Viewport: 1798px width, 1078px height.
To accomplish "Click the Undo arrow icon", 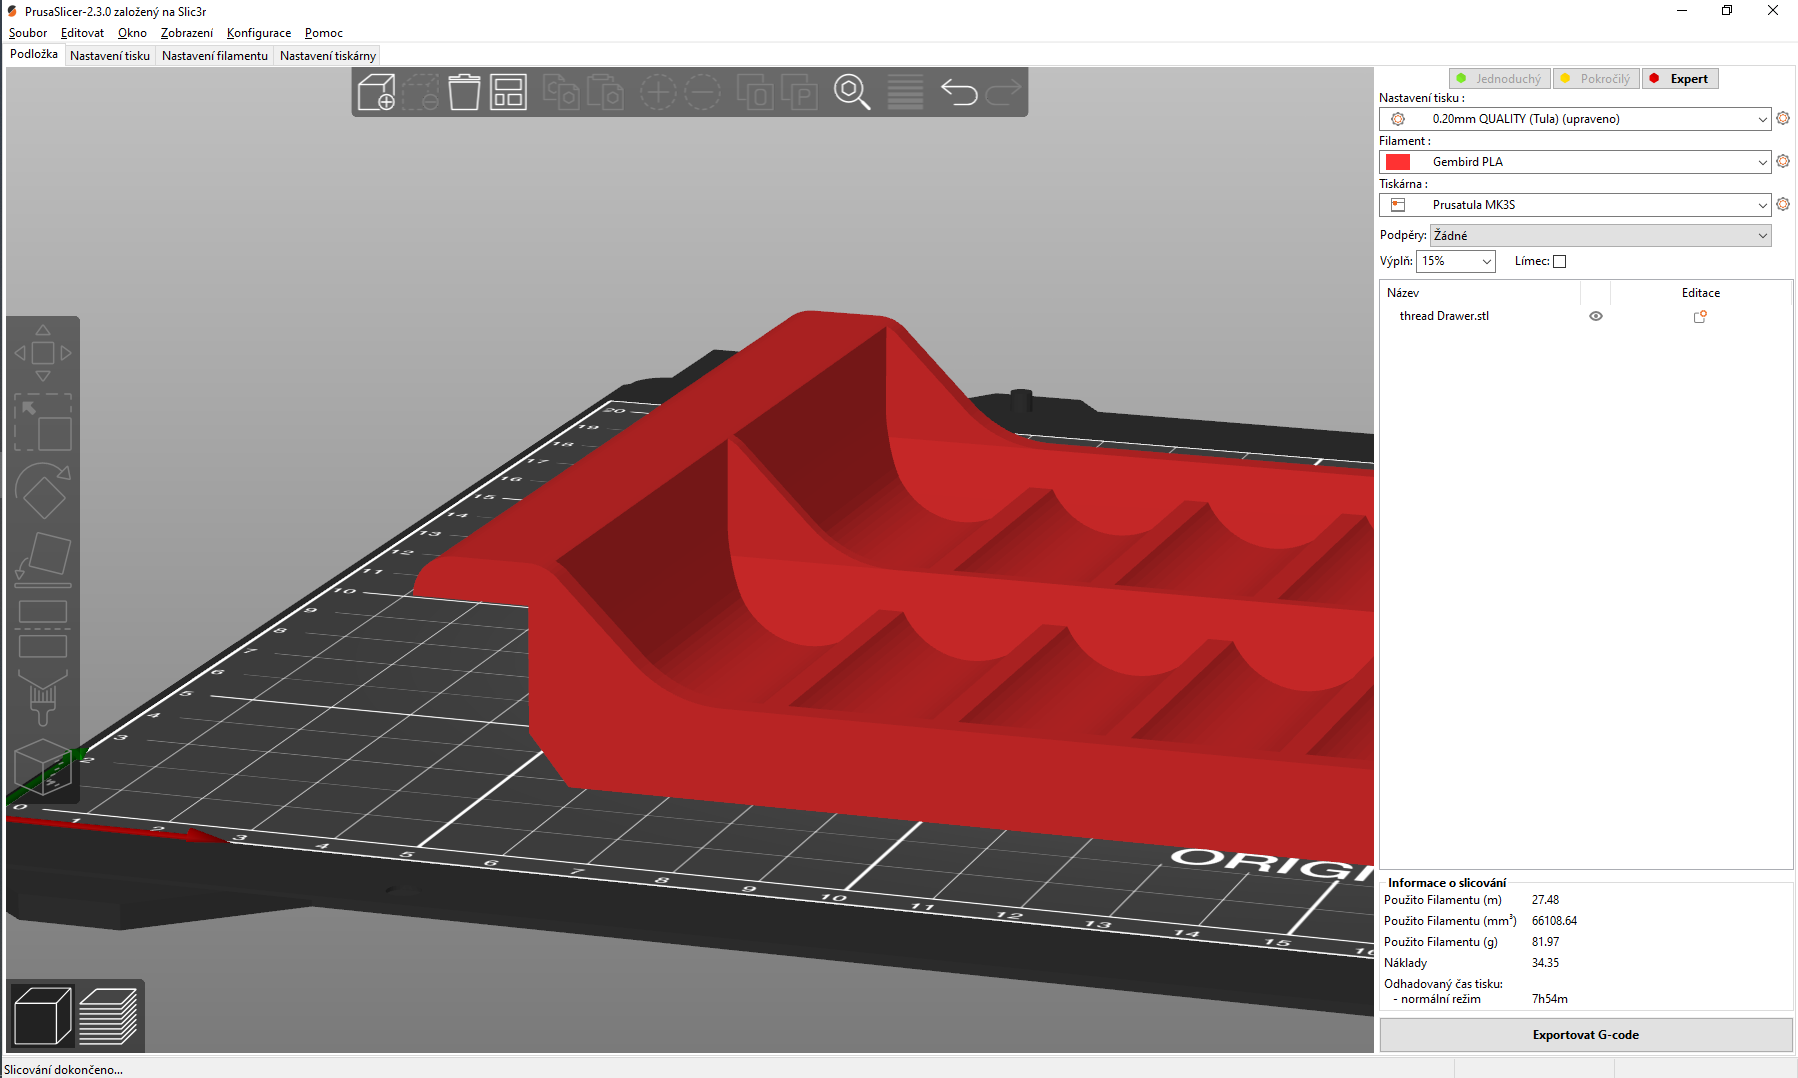I will click(959, 91).
